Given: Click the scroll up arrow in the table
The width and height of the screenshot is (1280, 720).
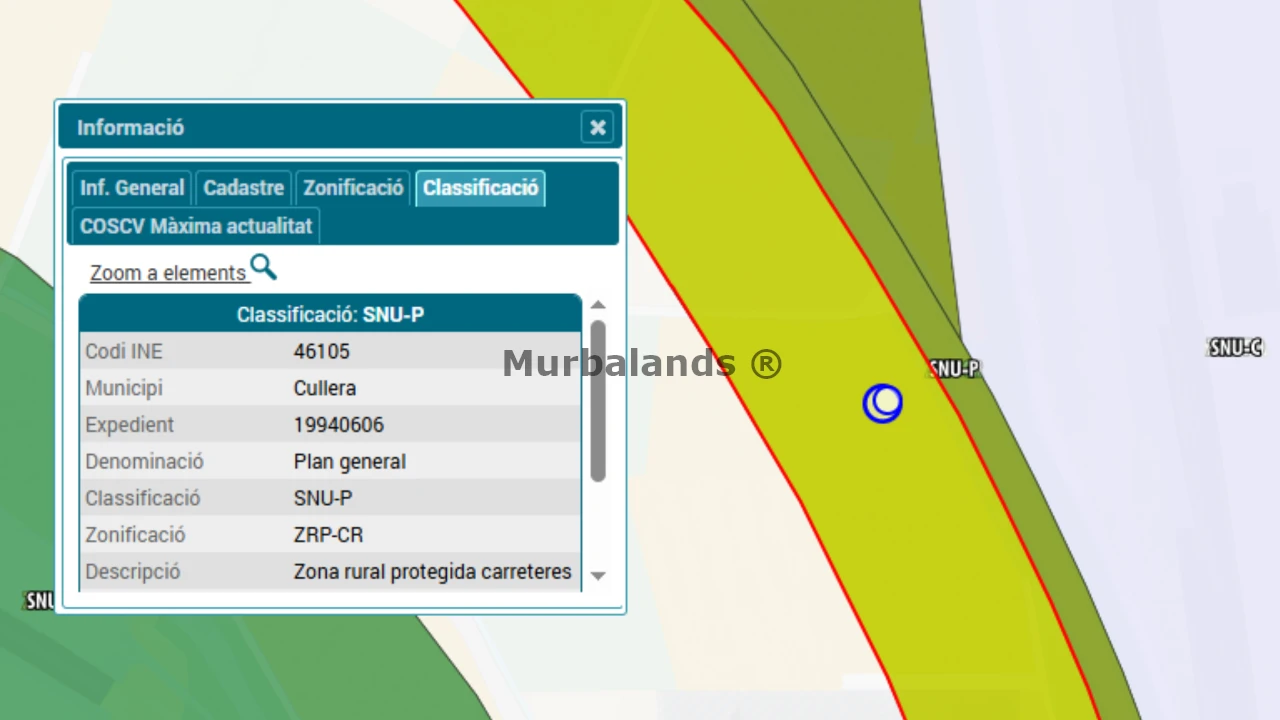Looking at the screenshot, I should 598,305.
